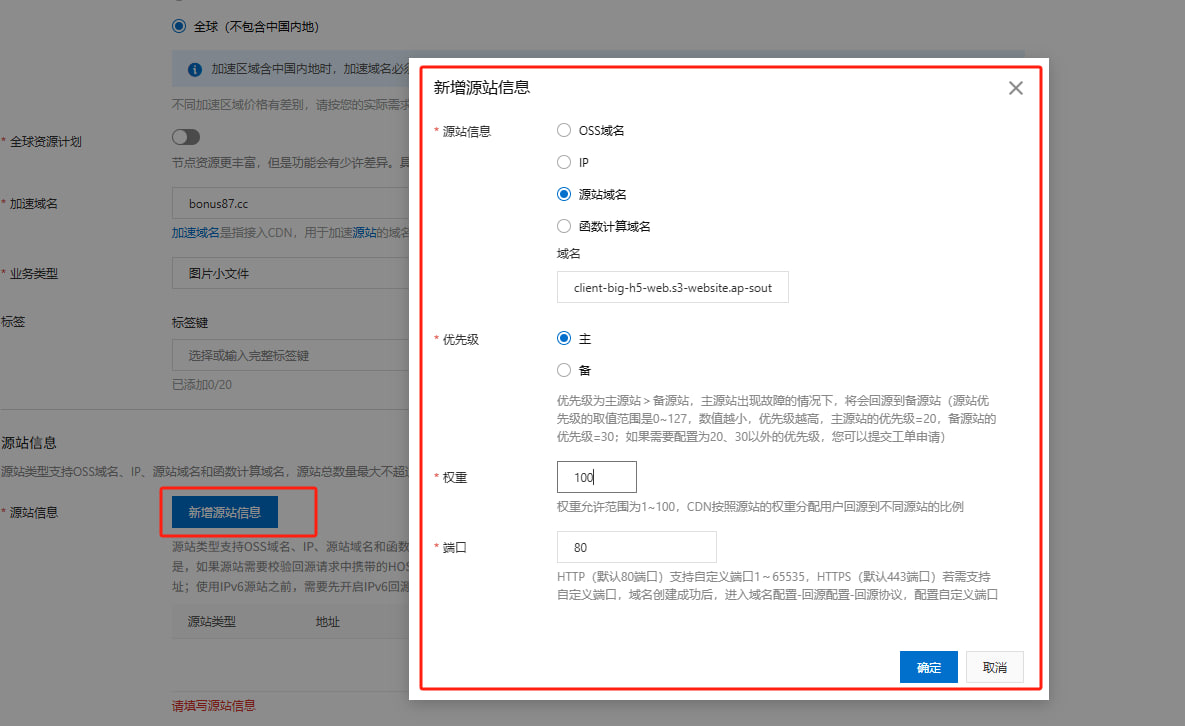
Task: Select the 源站域名 radio button
Action: pos(564,195)
